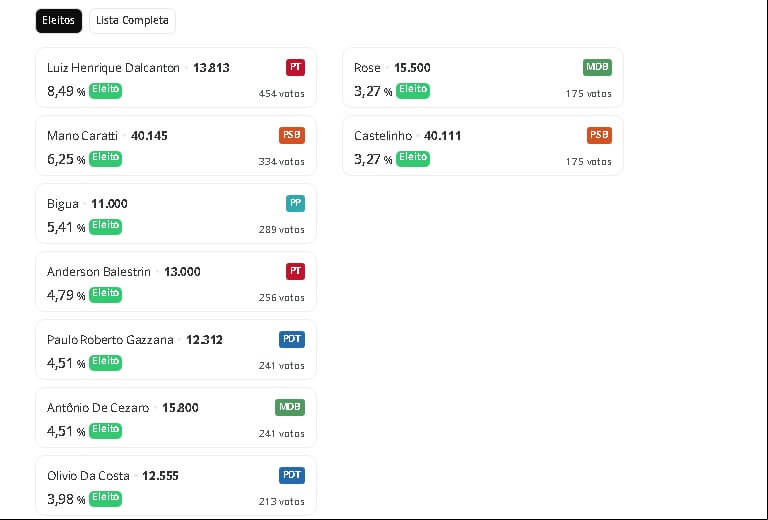This screenshot has width=768, height=520.
Task: Click PT party badge for Luiz Henrique Dalcanton
Action: [x=295, y=67]
